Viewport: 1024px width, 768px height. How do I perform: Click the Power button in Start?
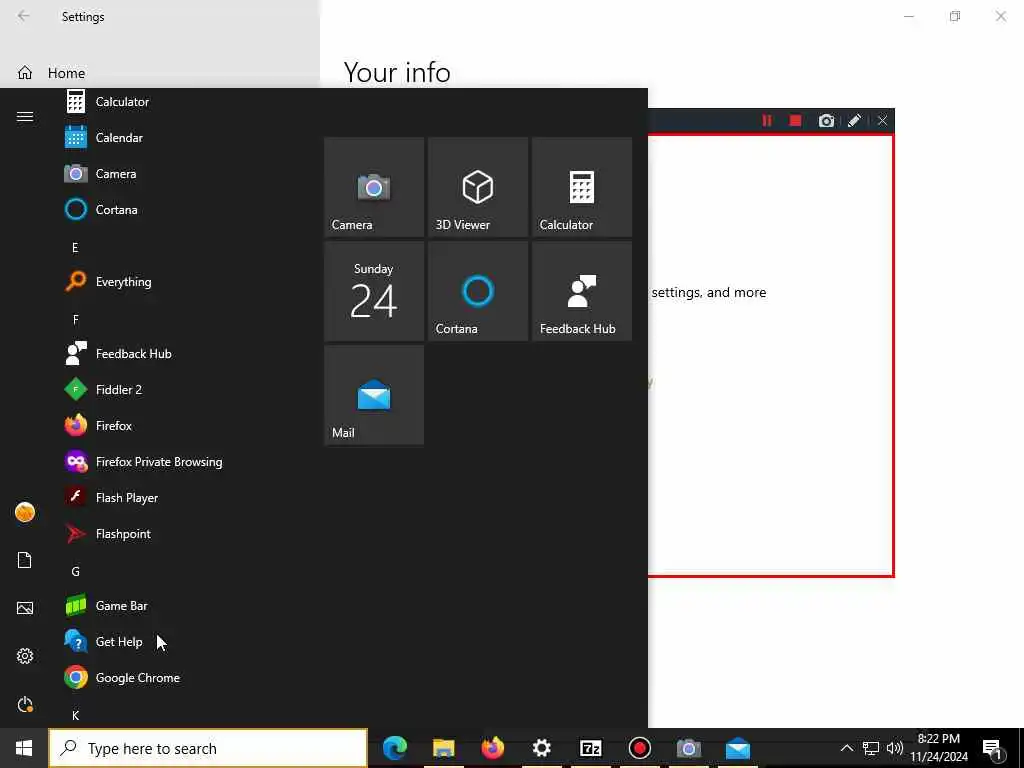[25, 704]
